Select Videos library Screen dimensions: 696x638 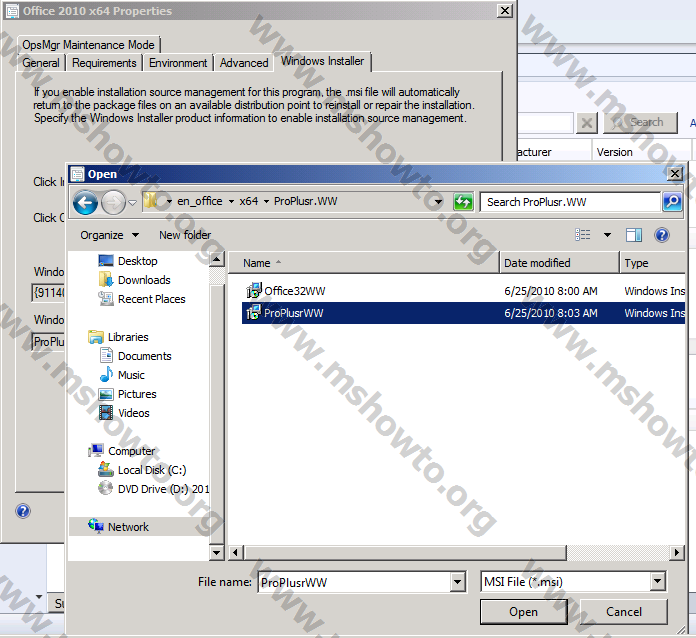134,413
